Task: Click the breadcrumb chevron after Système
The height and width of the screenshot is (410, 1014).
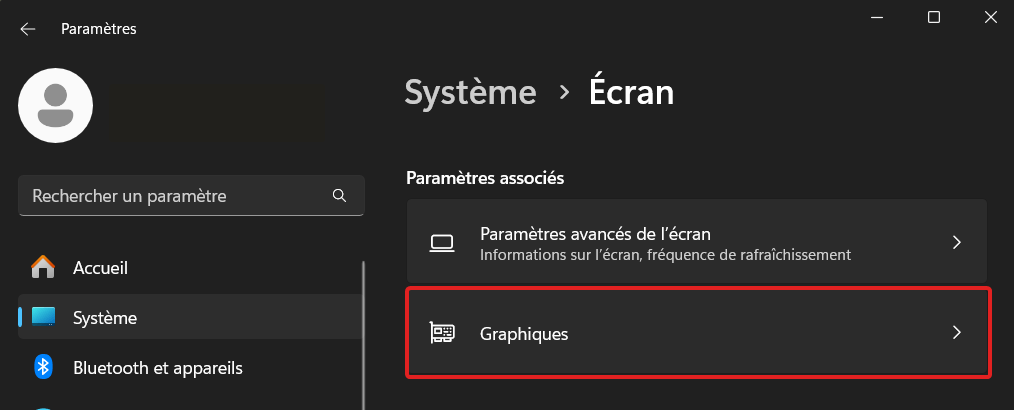Action: pyautogui.click(x=565, y=93)
